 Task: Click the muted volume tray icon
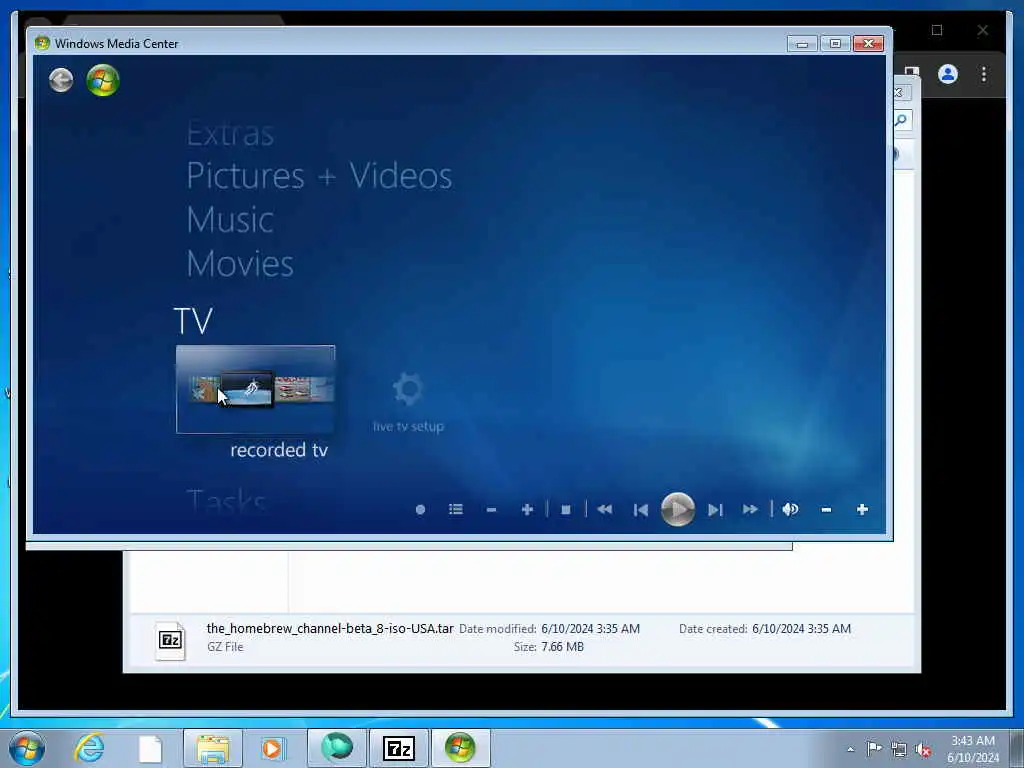click(x=923, y=749)
